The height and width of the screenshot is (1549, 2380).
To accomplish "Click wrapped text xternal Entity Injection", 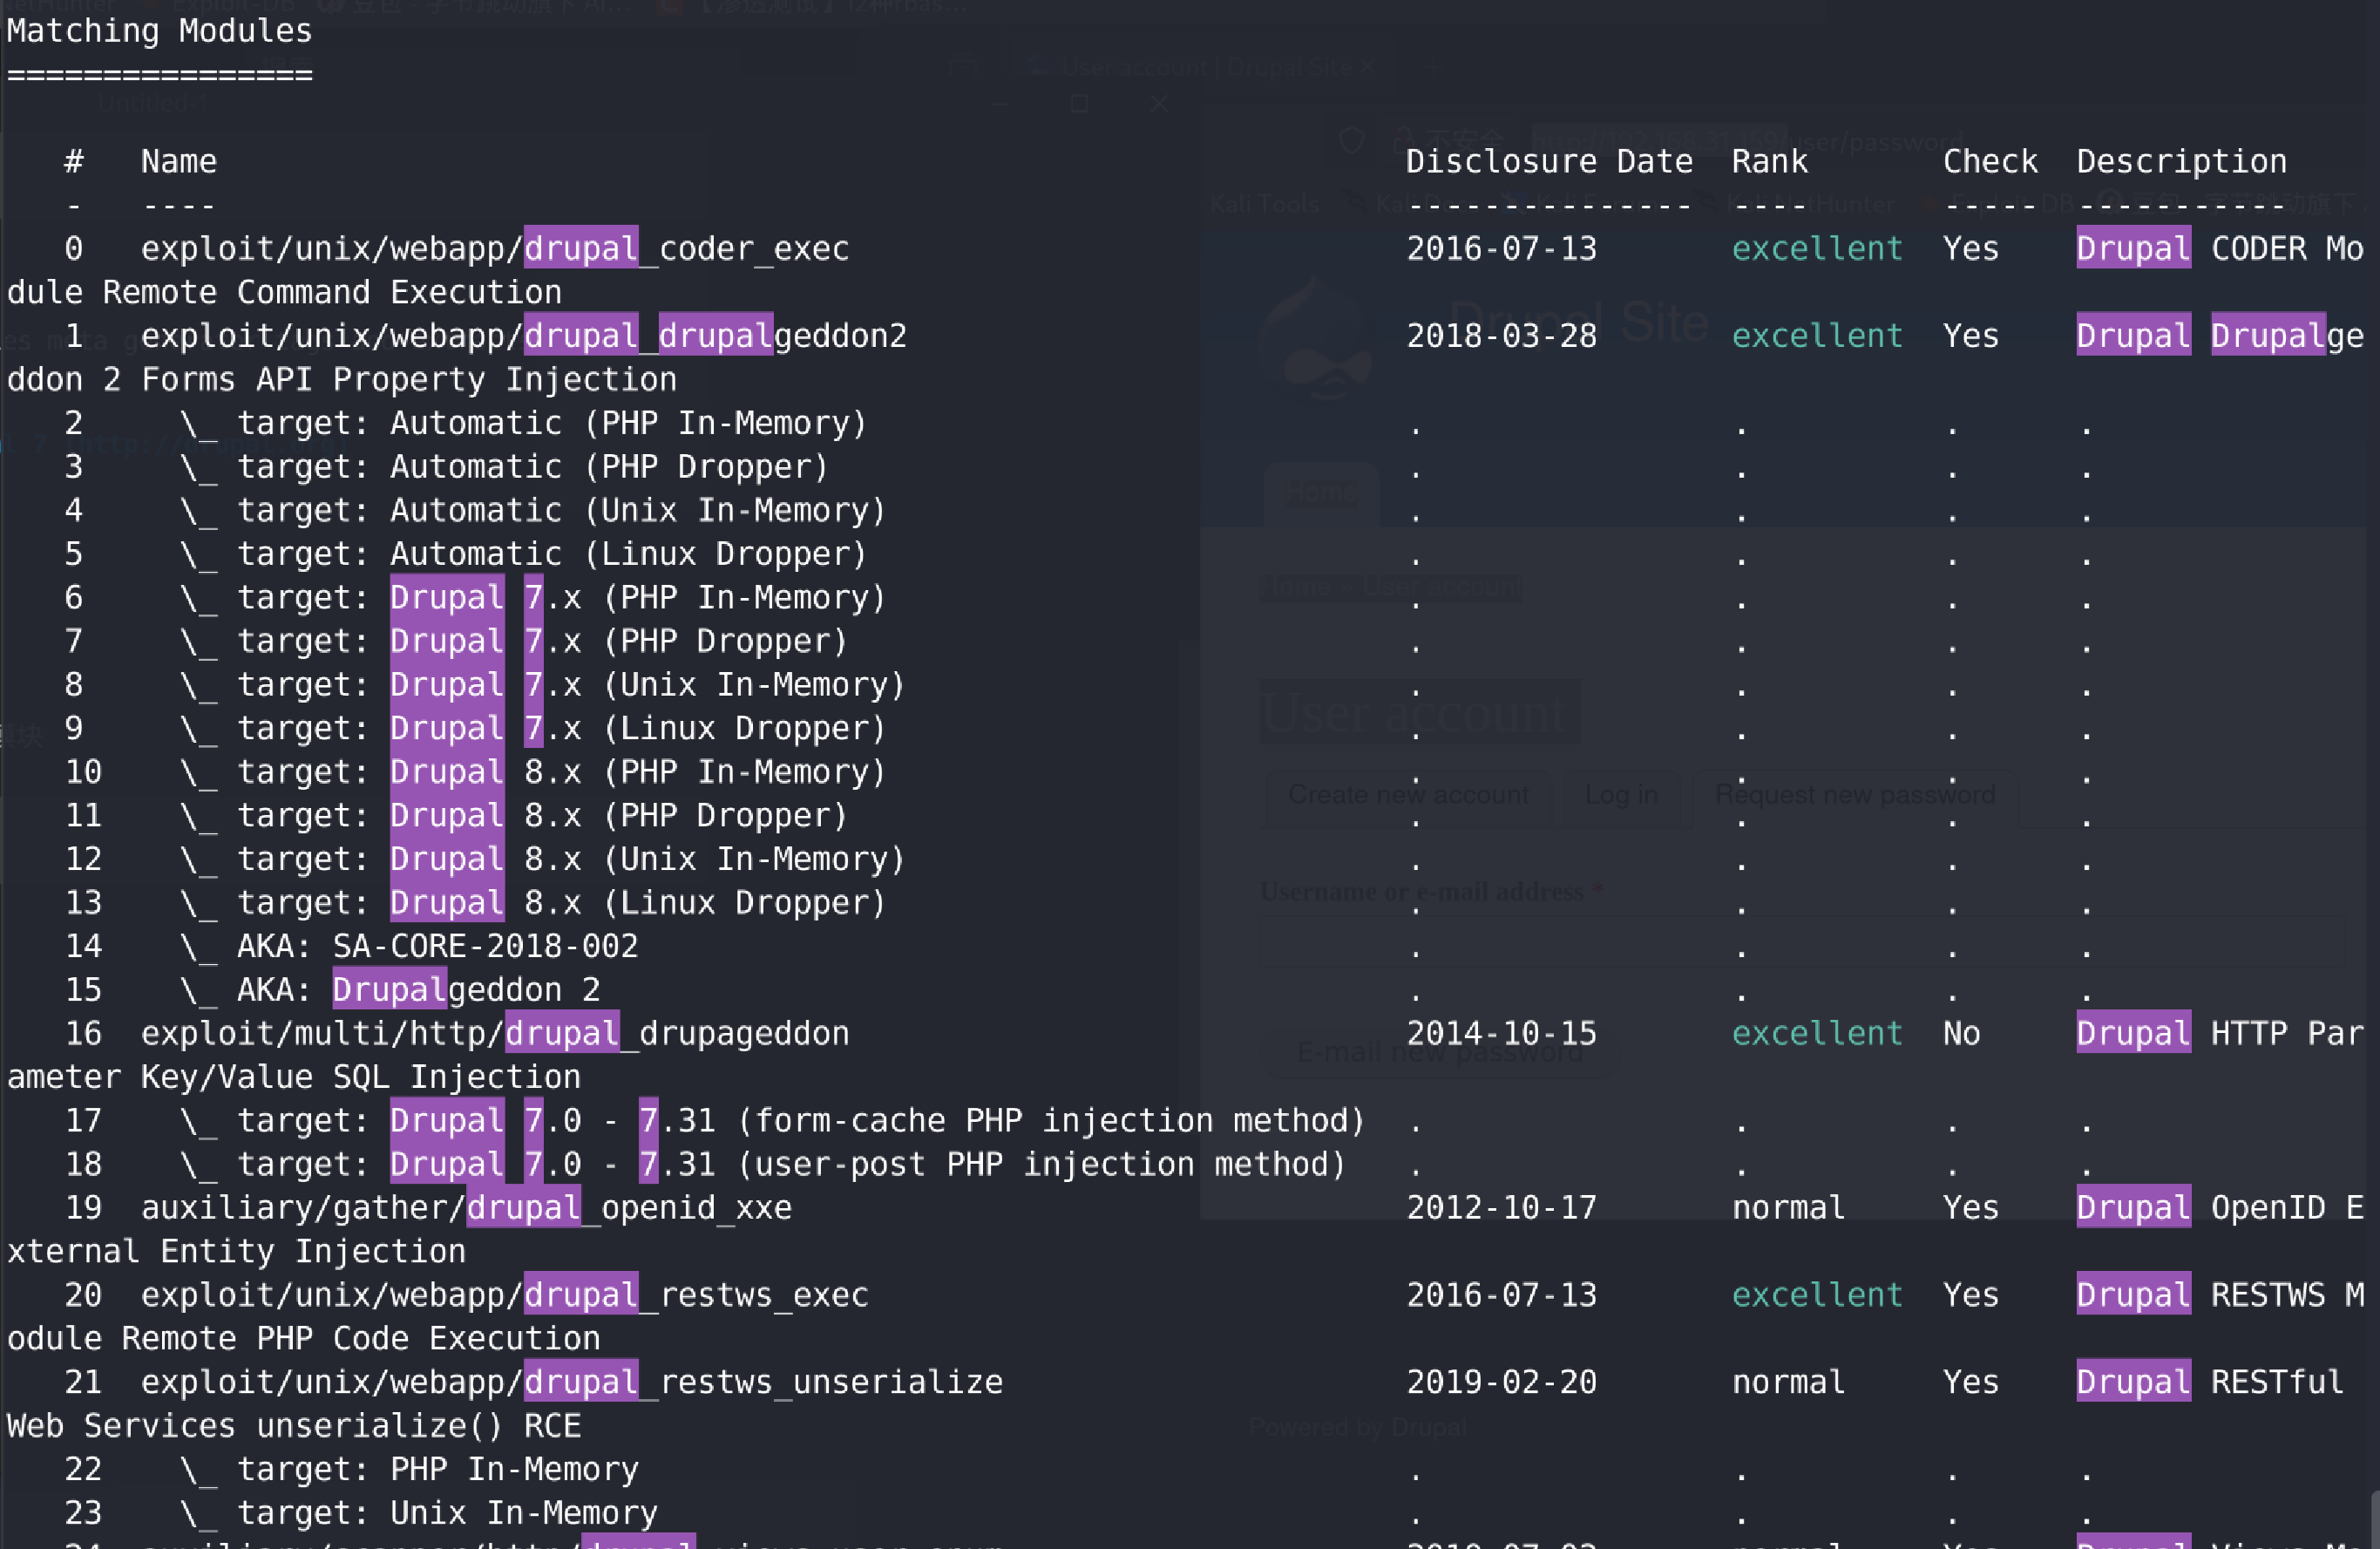I will click(x=236, y=1251).
